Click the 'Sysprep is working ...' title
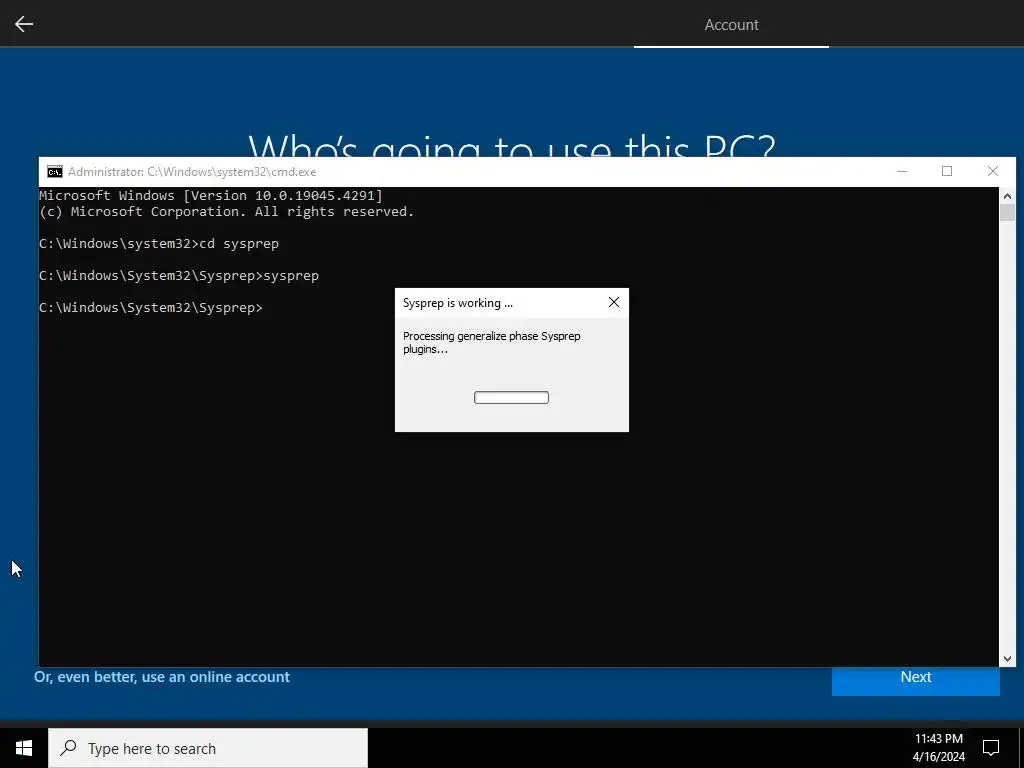Image resolution: width=1024 pixels, height=768 pixels. click(458, 303)
